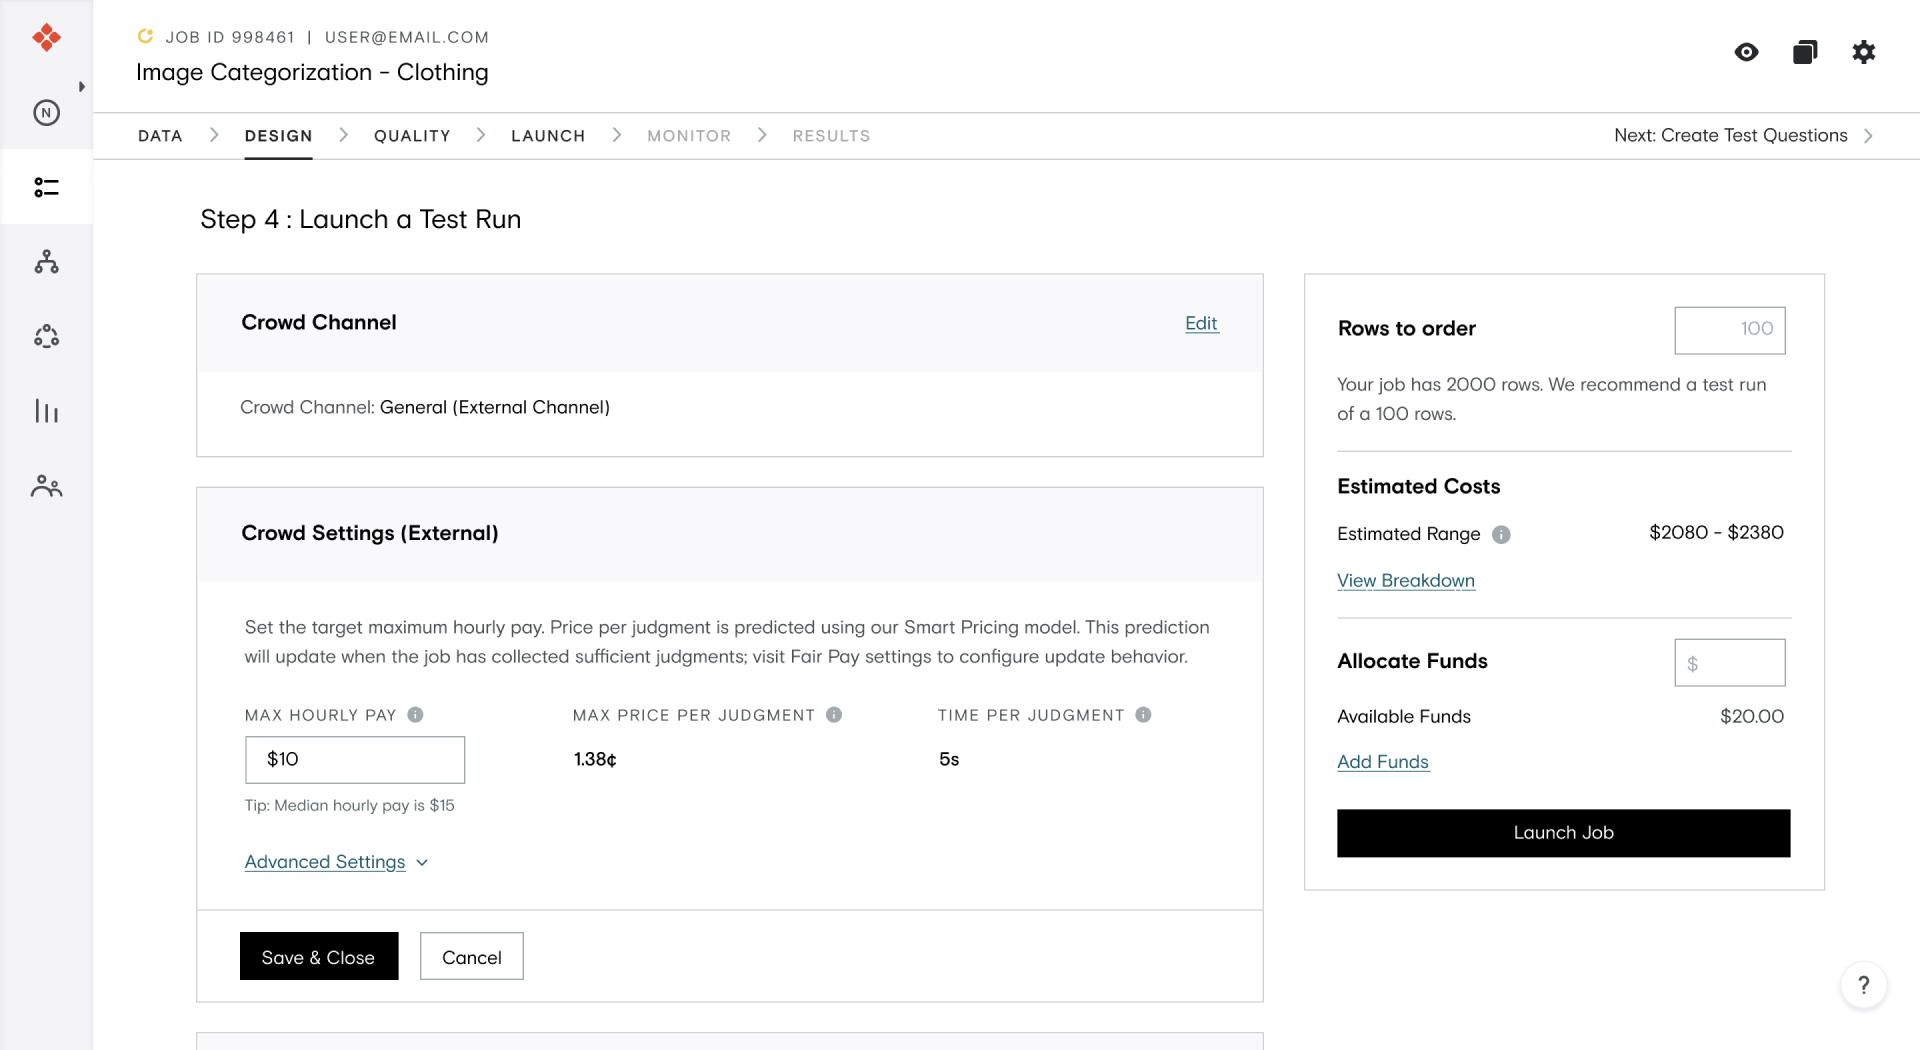Switch to the DESIGN tab
This screenshot has width=1921, height=1050.
click(279, 136)
